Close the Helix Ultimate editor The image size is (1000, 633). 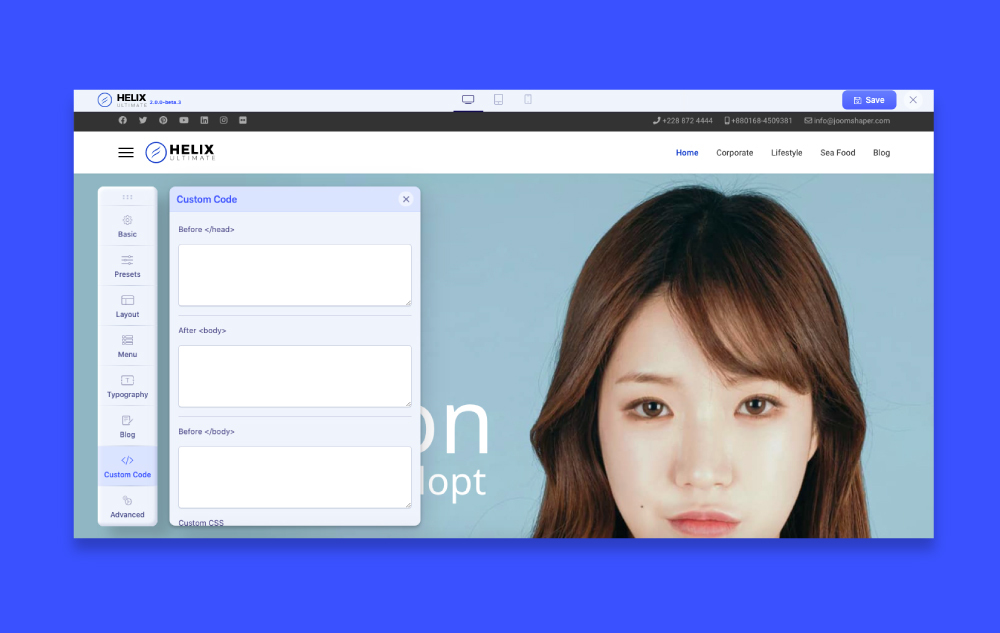913,100
